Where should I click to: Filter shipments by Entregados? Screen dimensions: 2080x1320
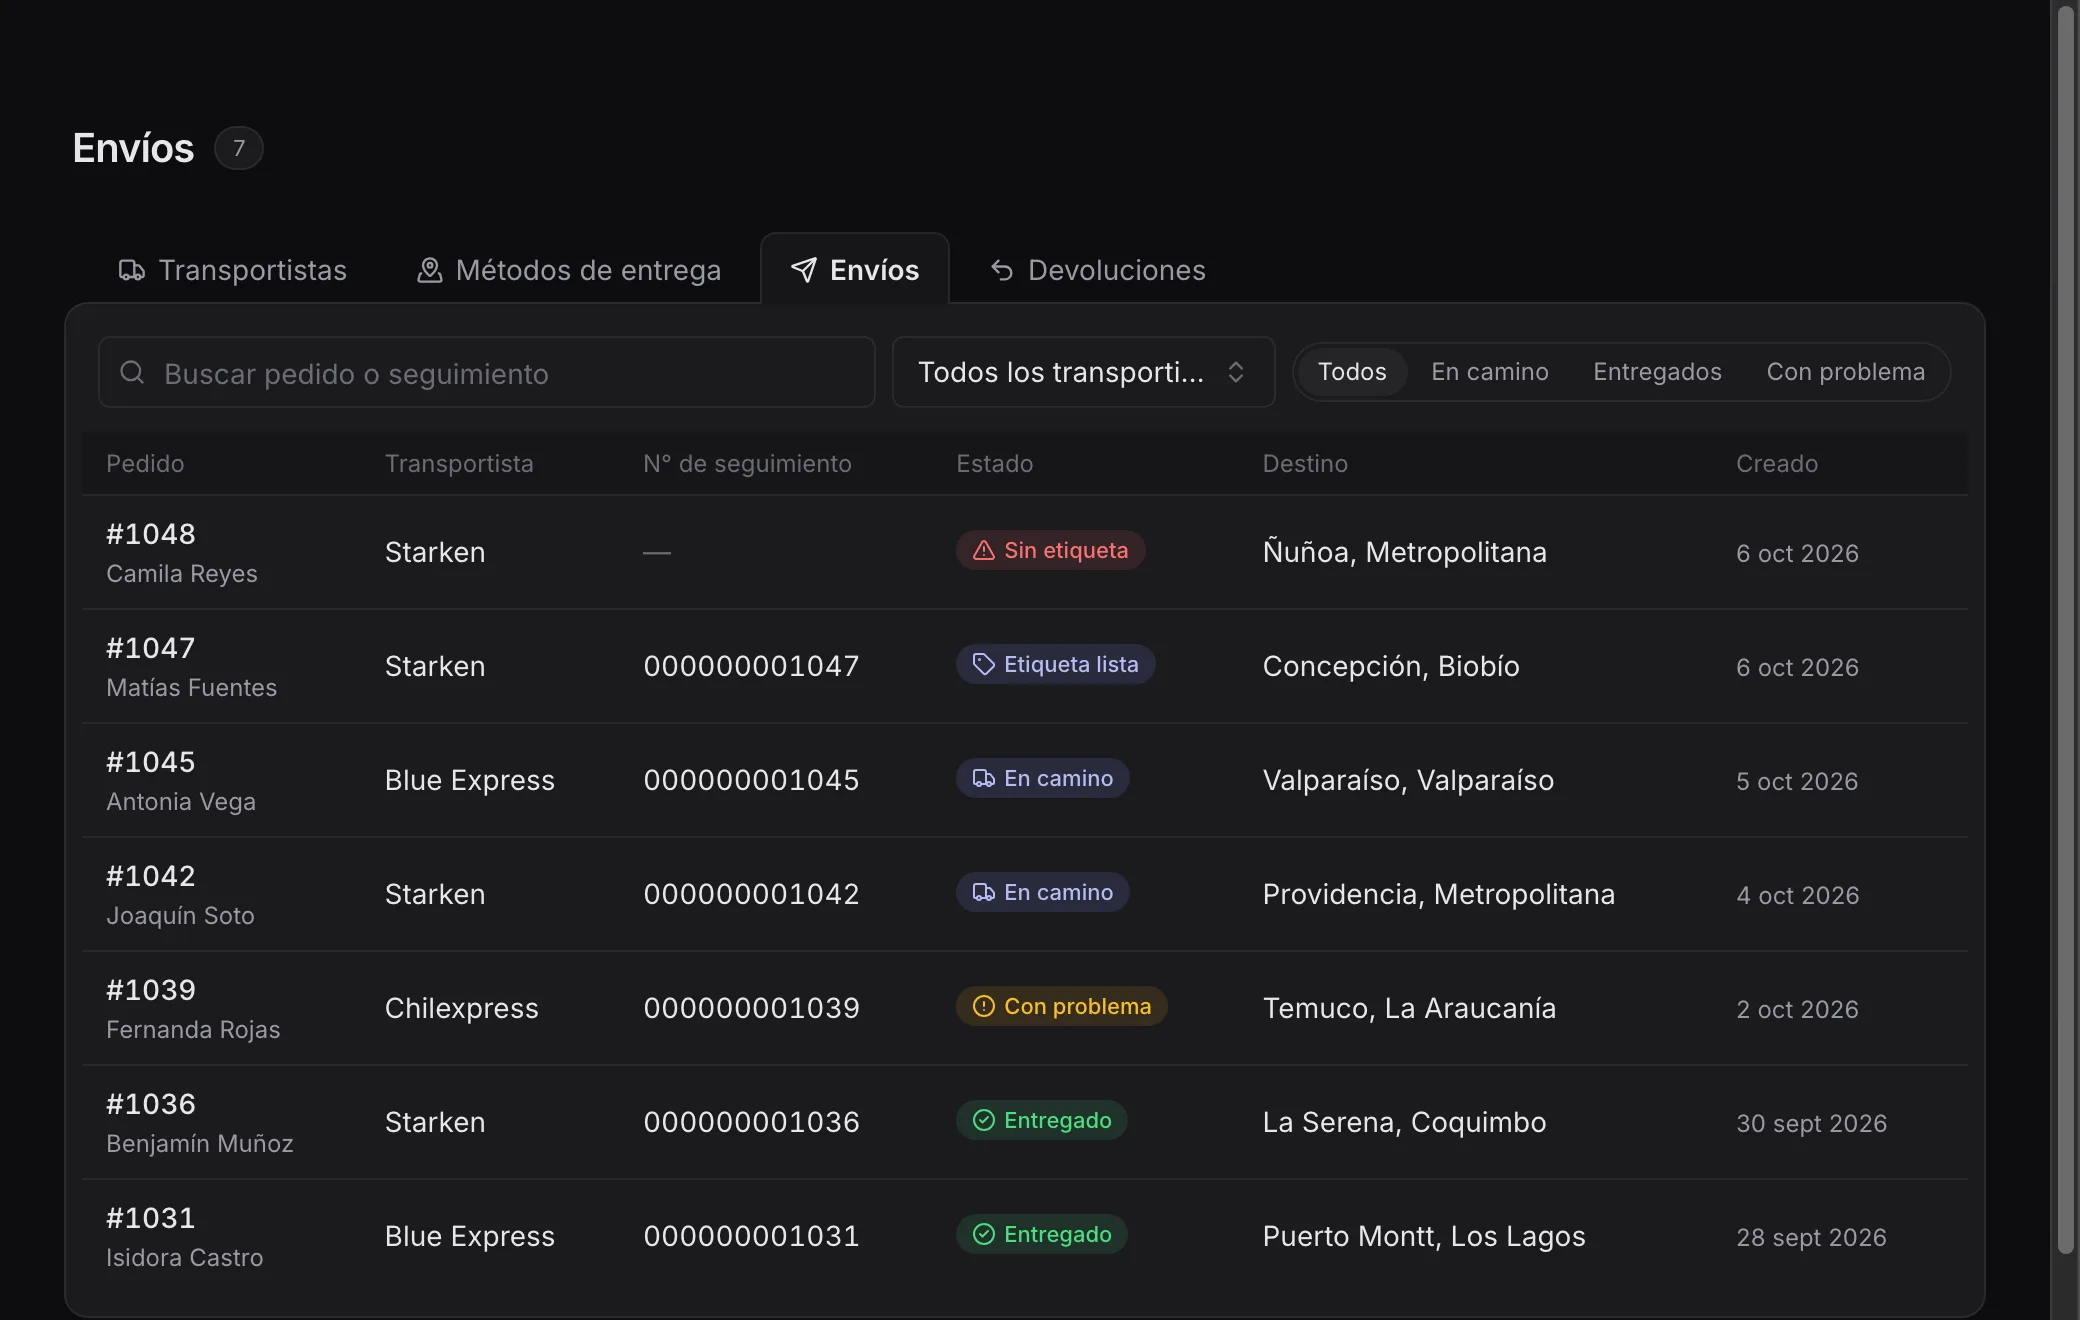[1657, 372]
